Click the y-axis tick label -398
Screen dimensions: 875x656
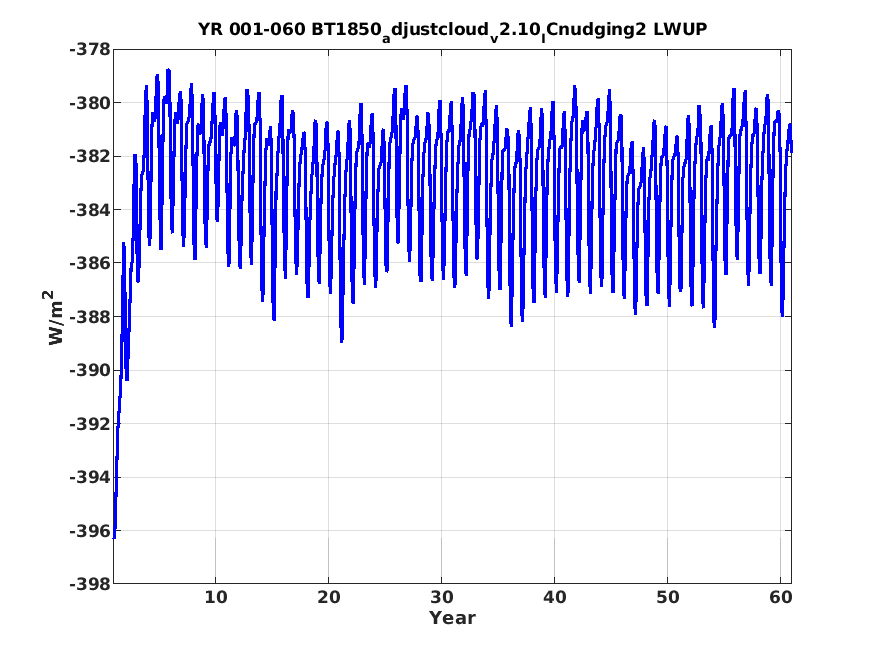coord(90,584)
